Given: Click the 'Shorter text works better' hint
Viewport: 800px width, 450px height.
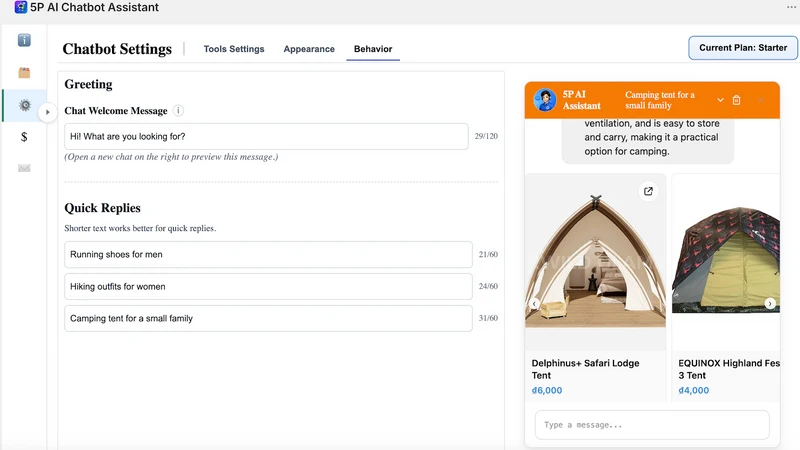Looking at the screenshot, I should (140, 228).
